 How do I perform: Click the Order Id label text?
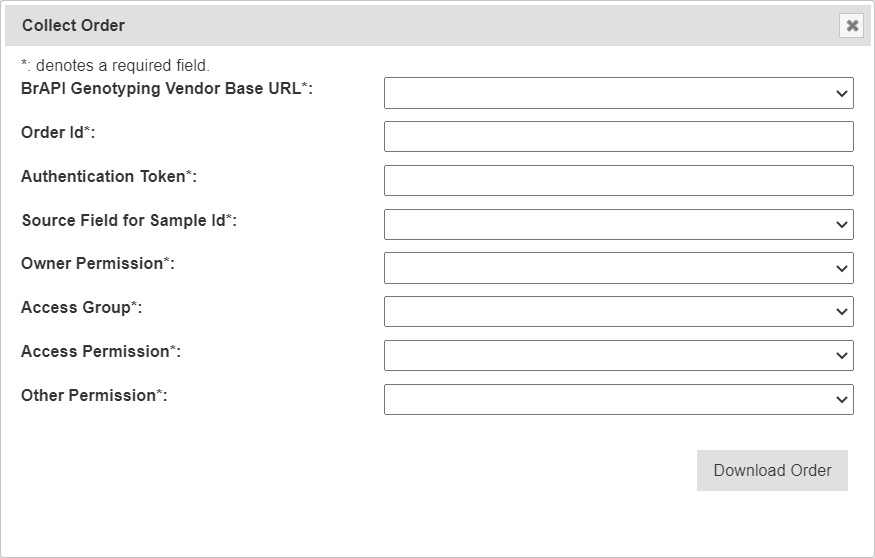pyautogui.click(x=58, y=133)
